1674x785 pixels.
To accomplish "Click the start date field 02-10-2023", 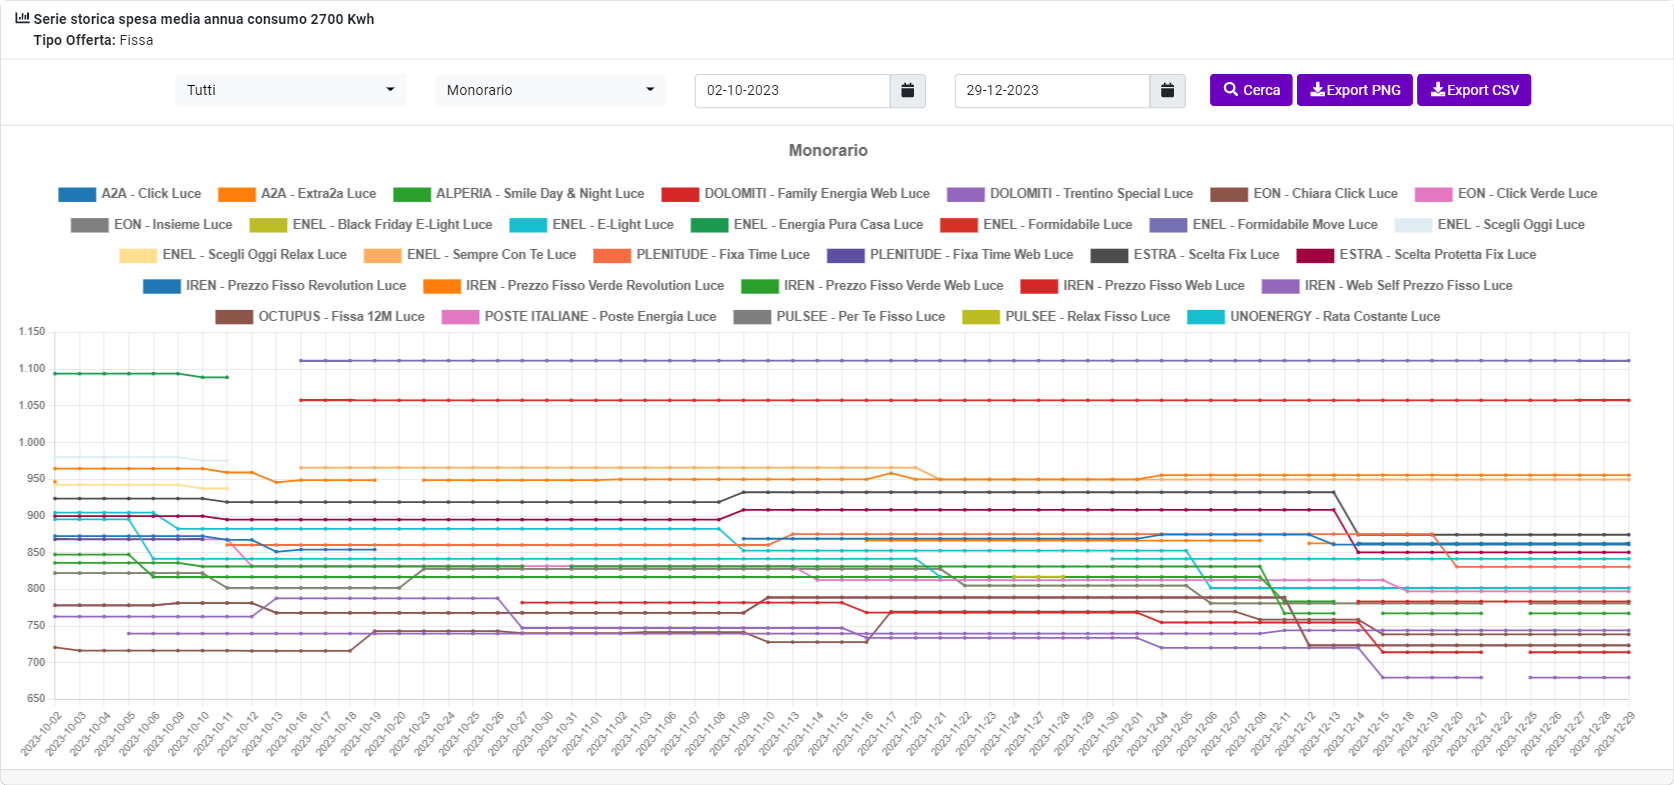I will [792, 90].
